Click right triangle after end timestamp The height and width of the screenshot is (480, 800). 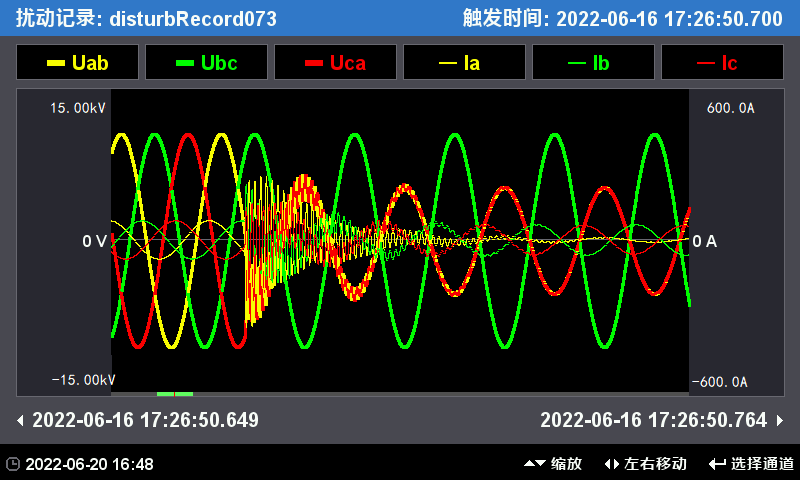tap(780, 420)
